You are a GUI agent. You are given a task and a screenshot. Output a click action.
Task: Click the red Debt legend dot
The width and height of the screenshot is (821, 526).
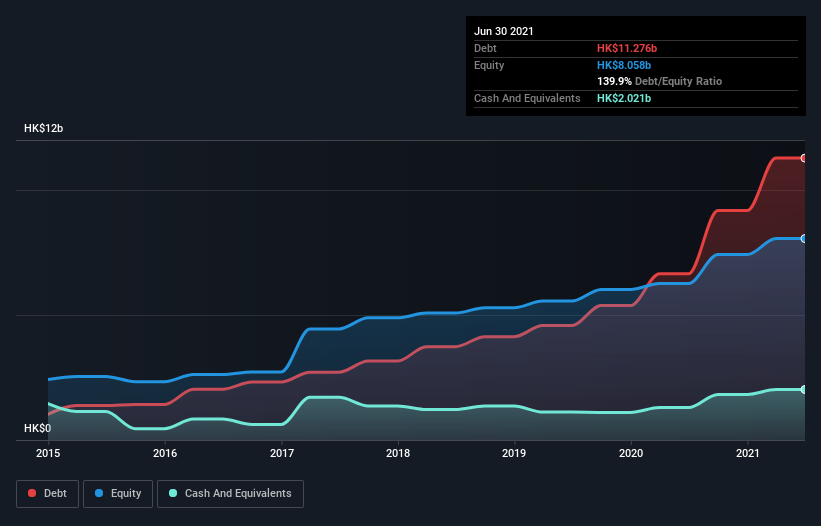32,493
